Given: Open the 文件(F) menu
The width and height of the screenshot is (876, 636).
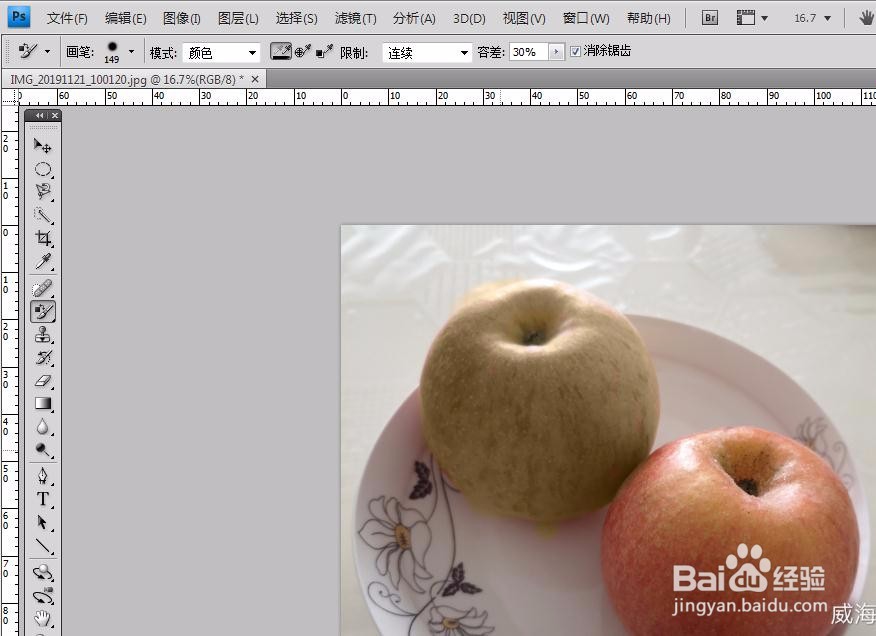Looking at the screenshot, I should pos(67,18).
